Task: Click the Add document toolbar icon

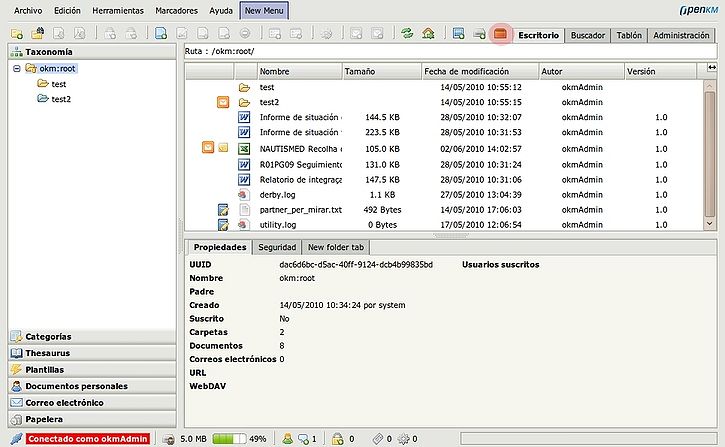Action: [160, 33]
